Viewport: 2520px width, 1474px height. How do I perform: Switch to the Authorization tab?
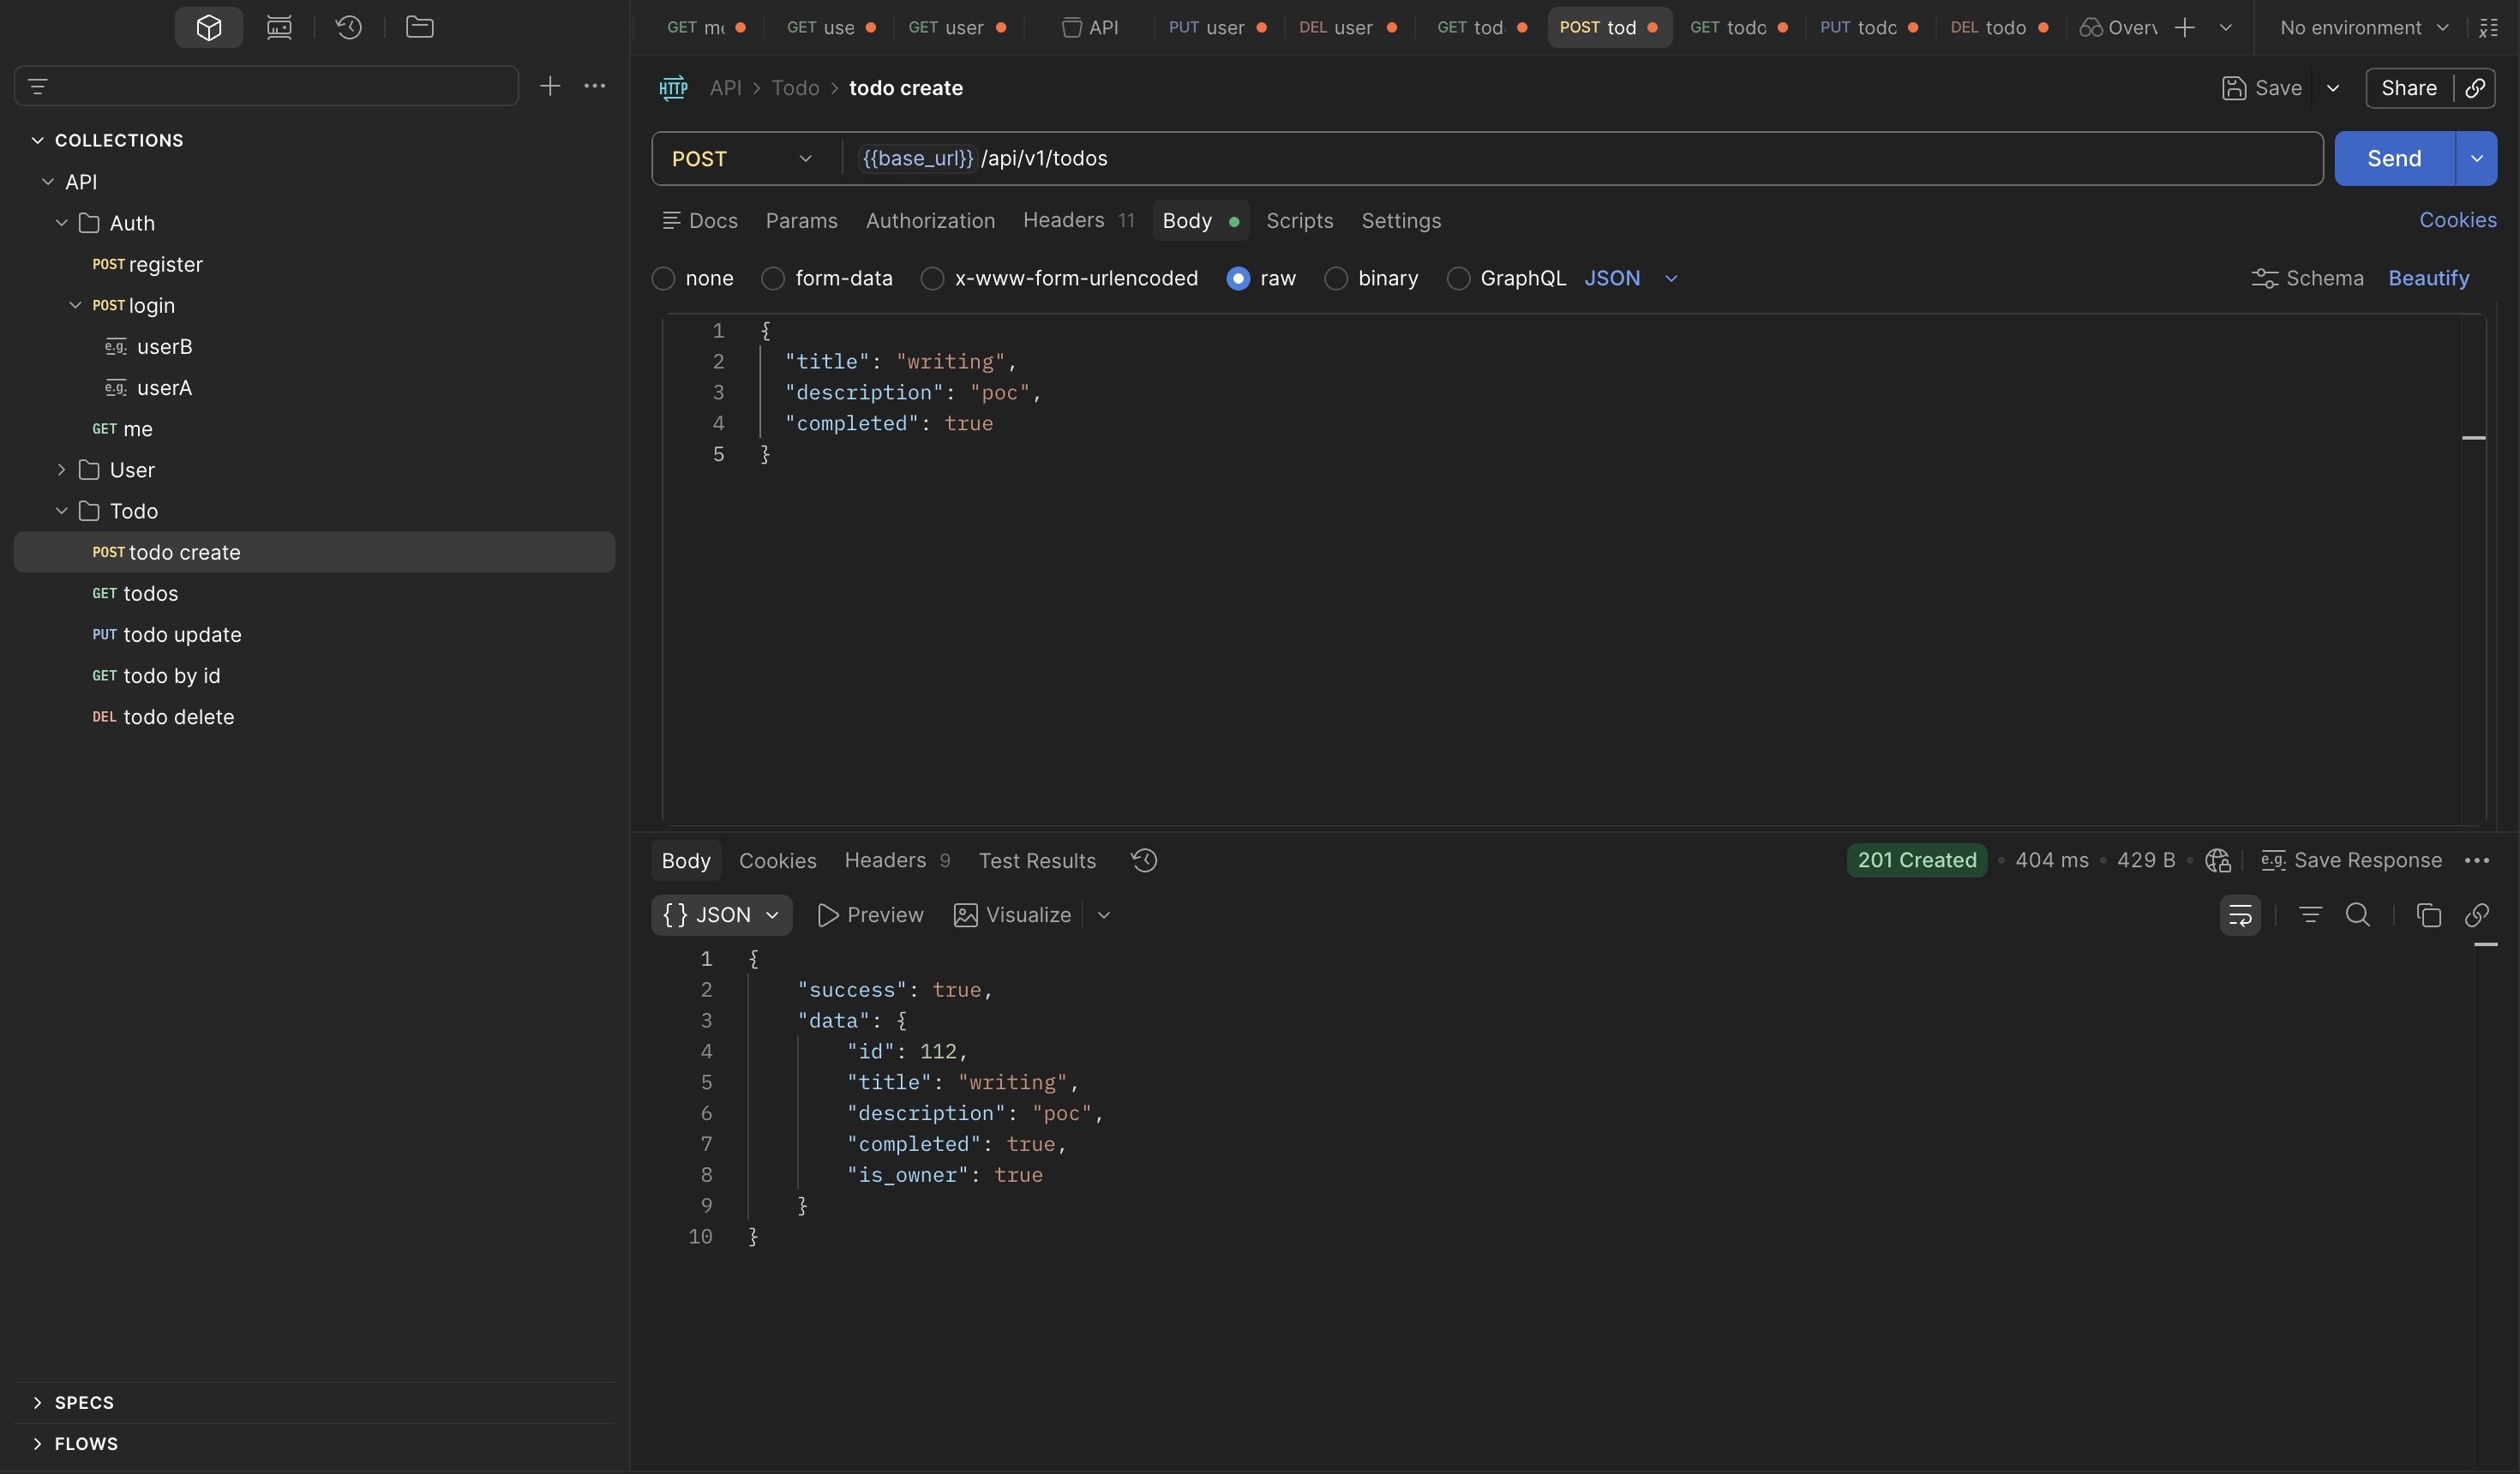pos(930,220)
